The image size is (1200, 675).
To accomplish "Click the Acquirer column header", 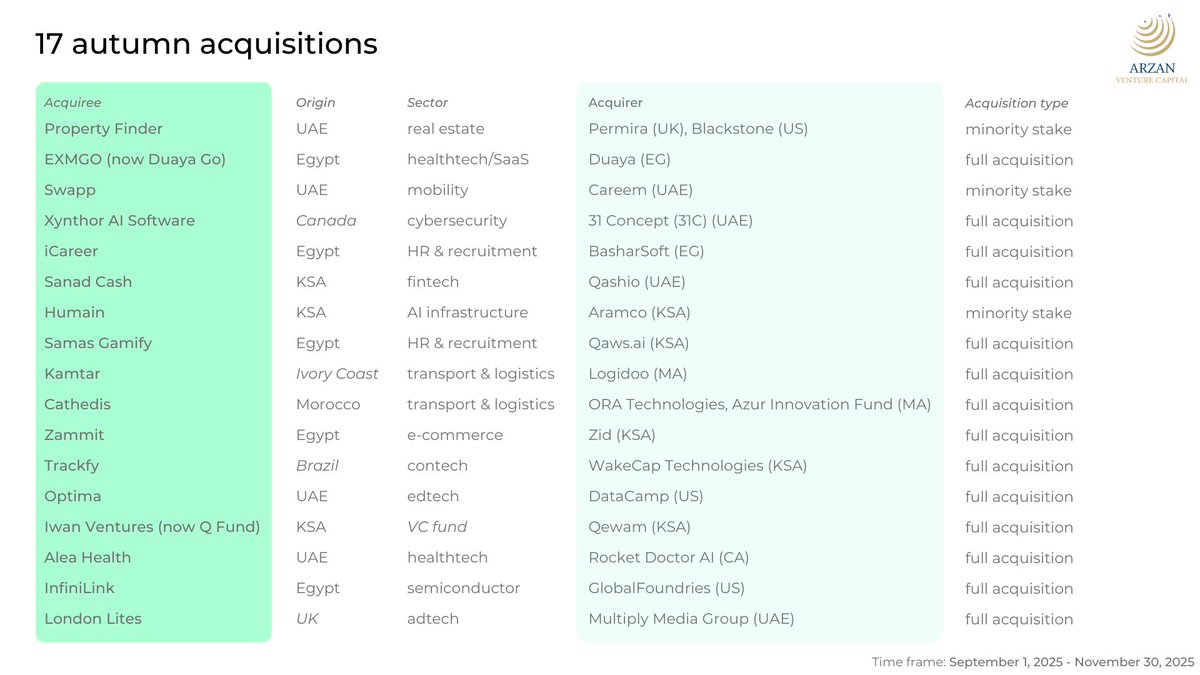I will tap(615, 103).
